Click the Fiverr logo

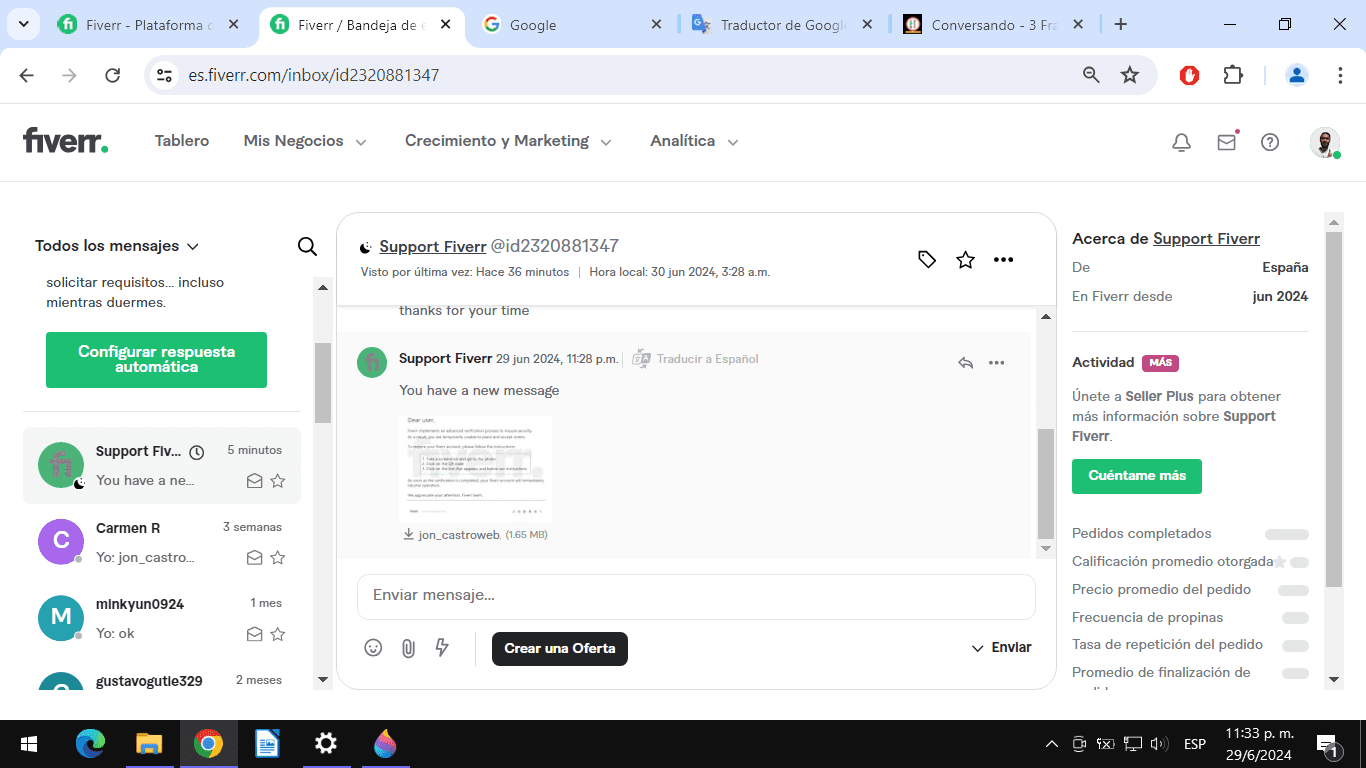[x=66, y=141]
